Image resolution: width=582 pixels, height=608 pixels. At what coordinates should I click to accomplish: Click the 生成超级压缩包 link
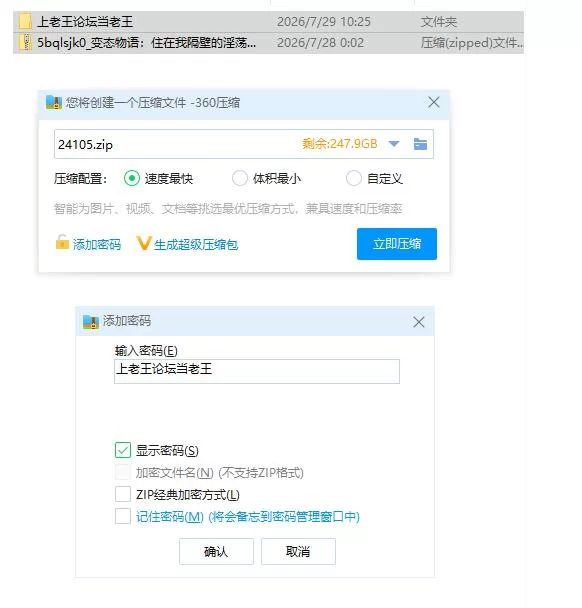coord(196,245)
